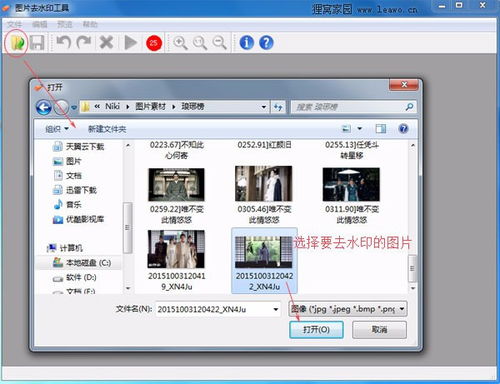Click the zoom 1:1 magnifier icon
Image resolution: width=500 pixels, height=384 pixels.
click(200, 43)
